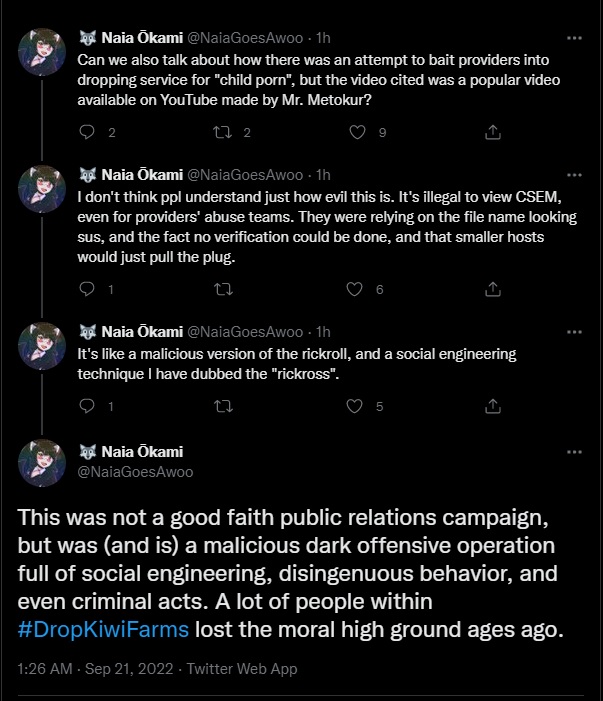
Task: Share the tweet about smaller hosts
Action: [x=492, y=289]
